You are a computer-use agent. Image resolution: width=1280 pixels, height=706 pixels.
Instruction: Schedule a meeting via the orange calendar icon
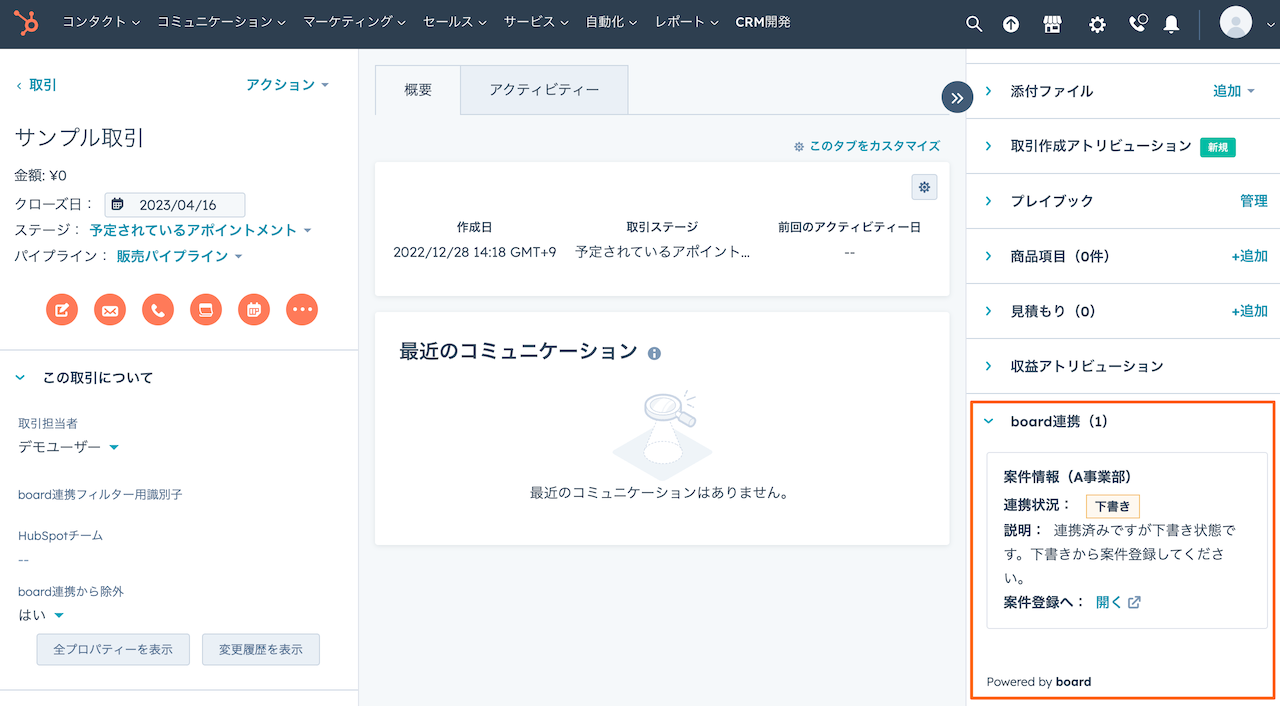click(253, 309)
